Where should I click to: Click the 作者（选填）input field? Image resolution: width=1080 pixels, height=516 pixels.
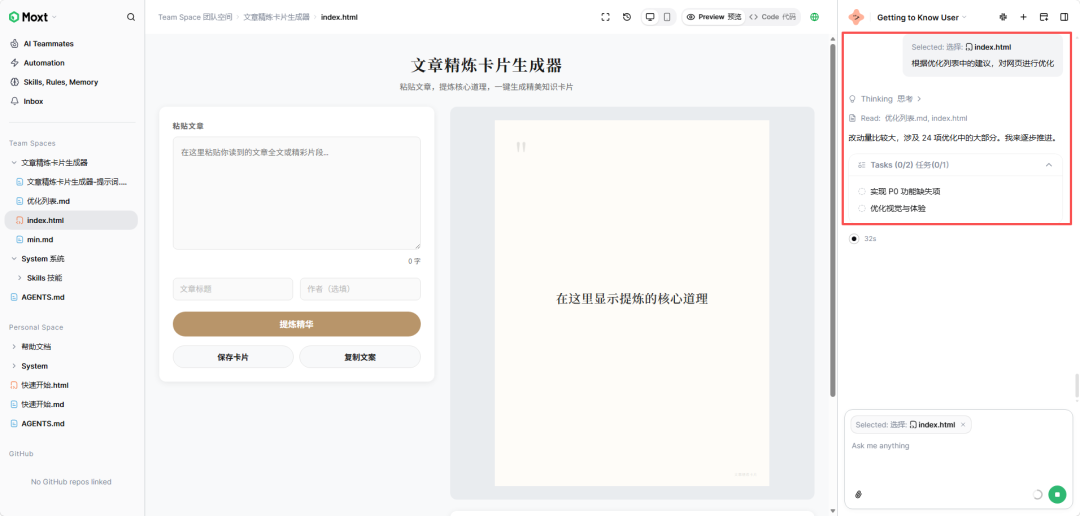pyautogui.click(x=360, y=289)
